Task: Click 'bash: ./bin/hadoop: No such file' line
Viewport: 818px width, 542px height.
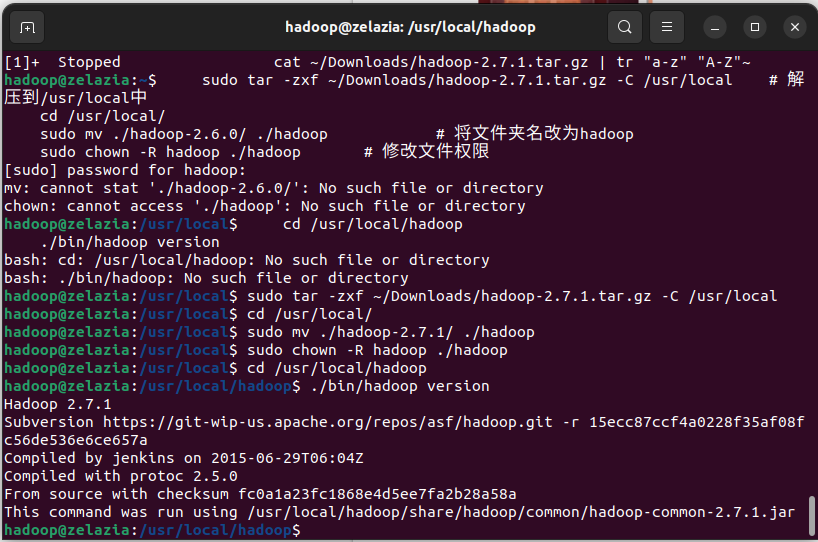Action: click(206, 278)
